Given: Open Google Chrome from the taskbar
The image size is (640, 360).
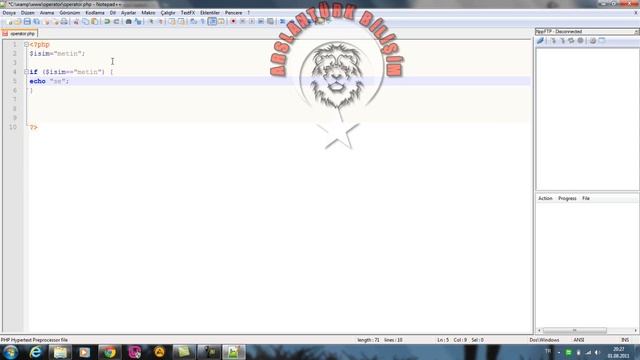Looking at the screenshot, I should 109,352.
